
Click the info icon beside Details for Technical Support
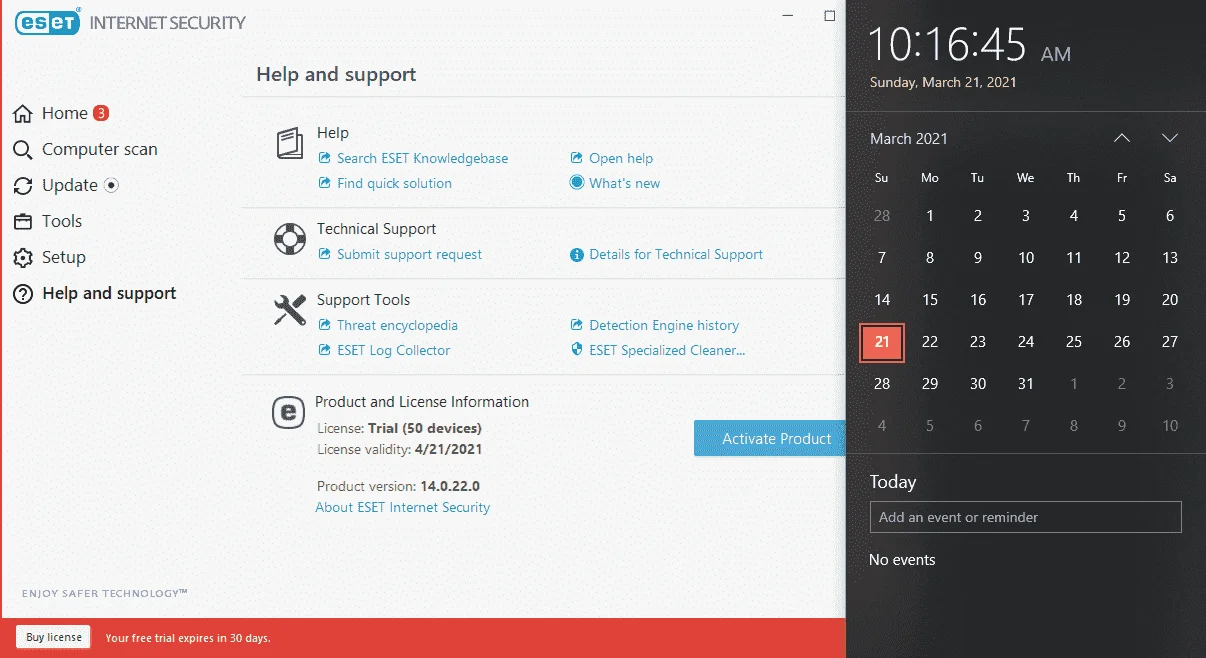(x=577, y=255)
